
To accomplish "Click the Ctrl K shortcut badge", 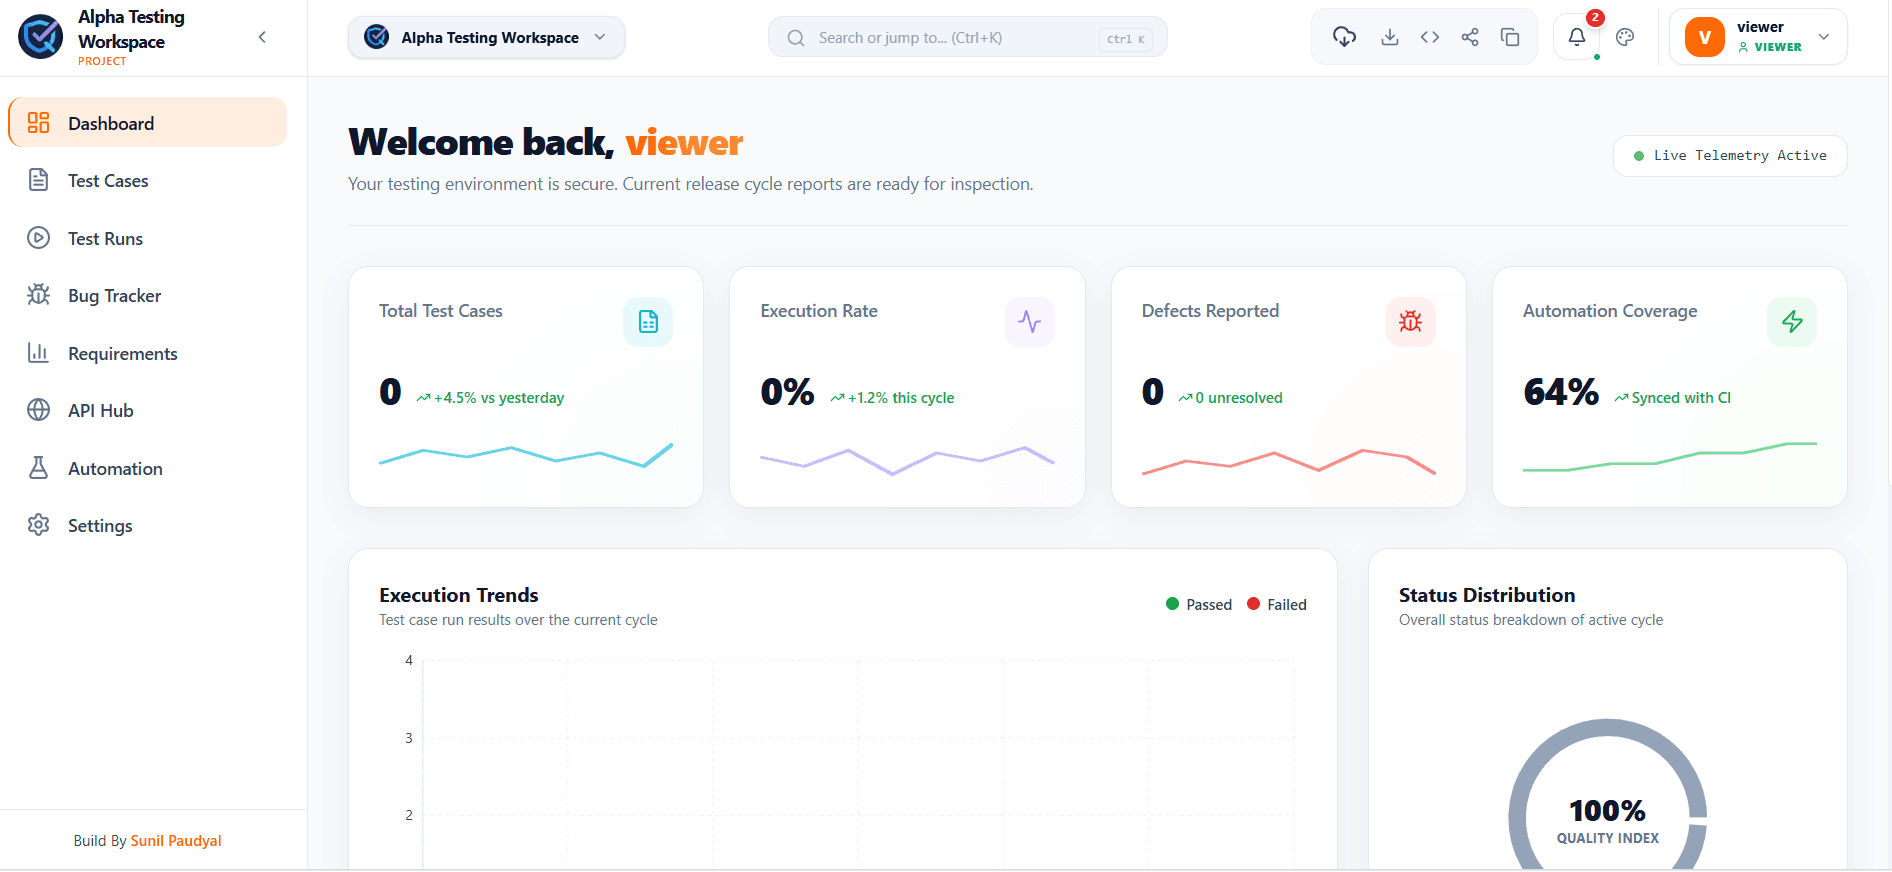I will tap(1126, 39).
